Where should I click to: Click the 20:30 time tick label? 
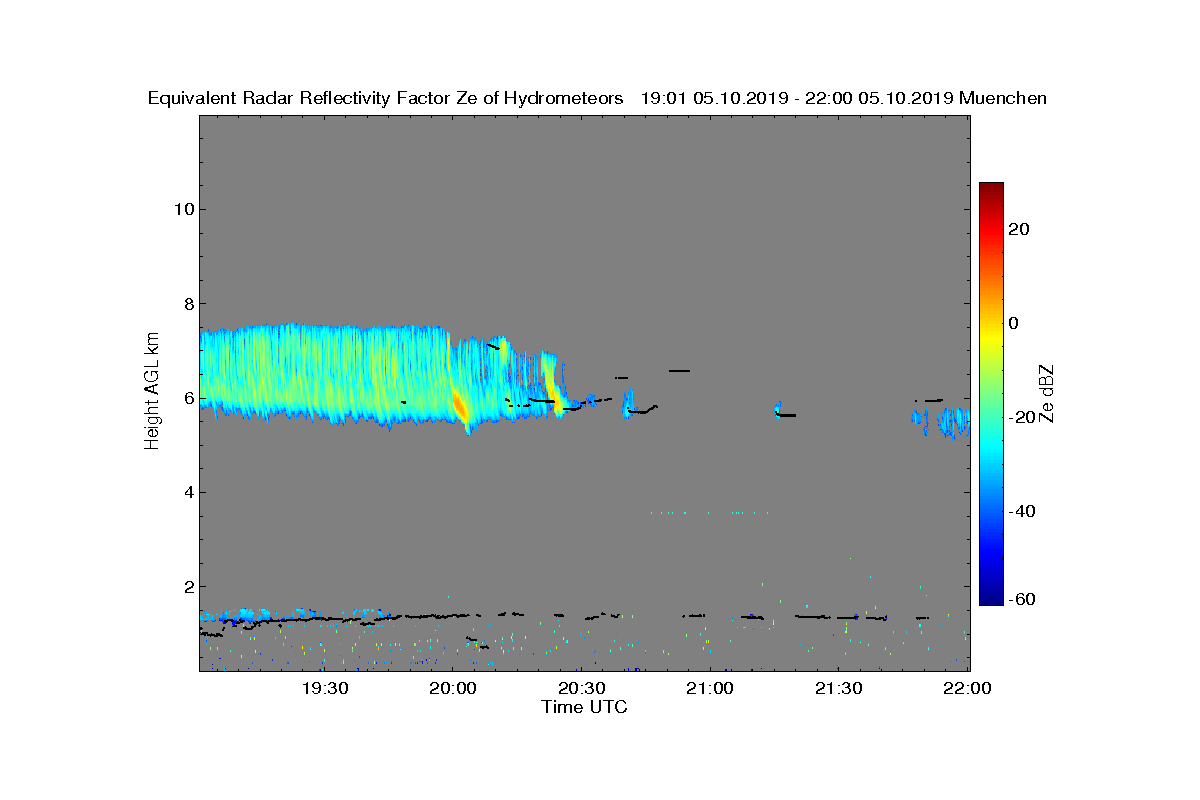coord(582,688)
